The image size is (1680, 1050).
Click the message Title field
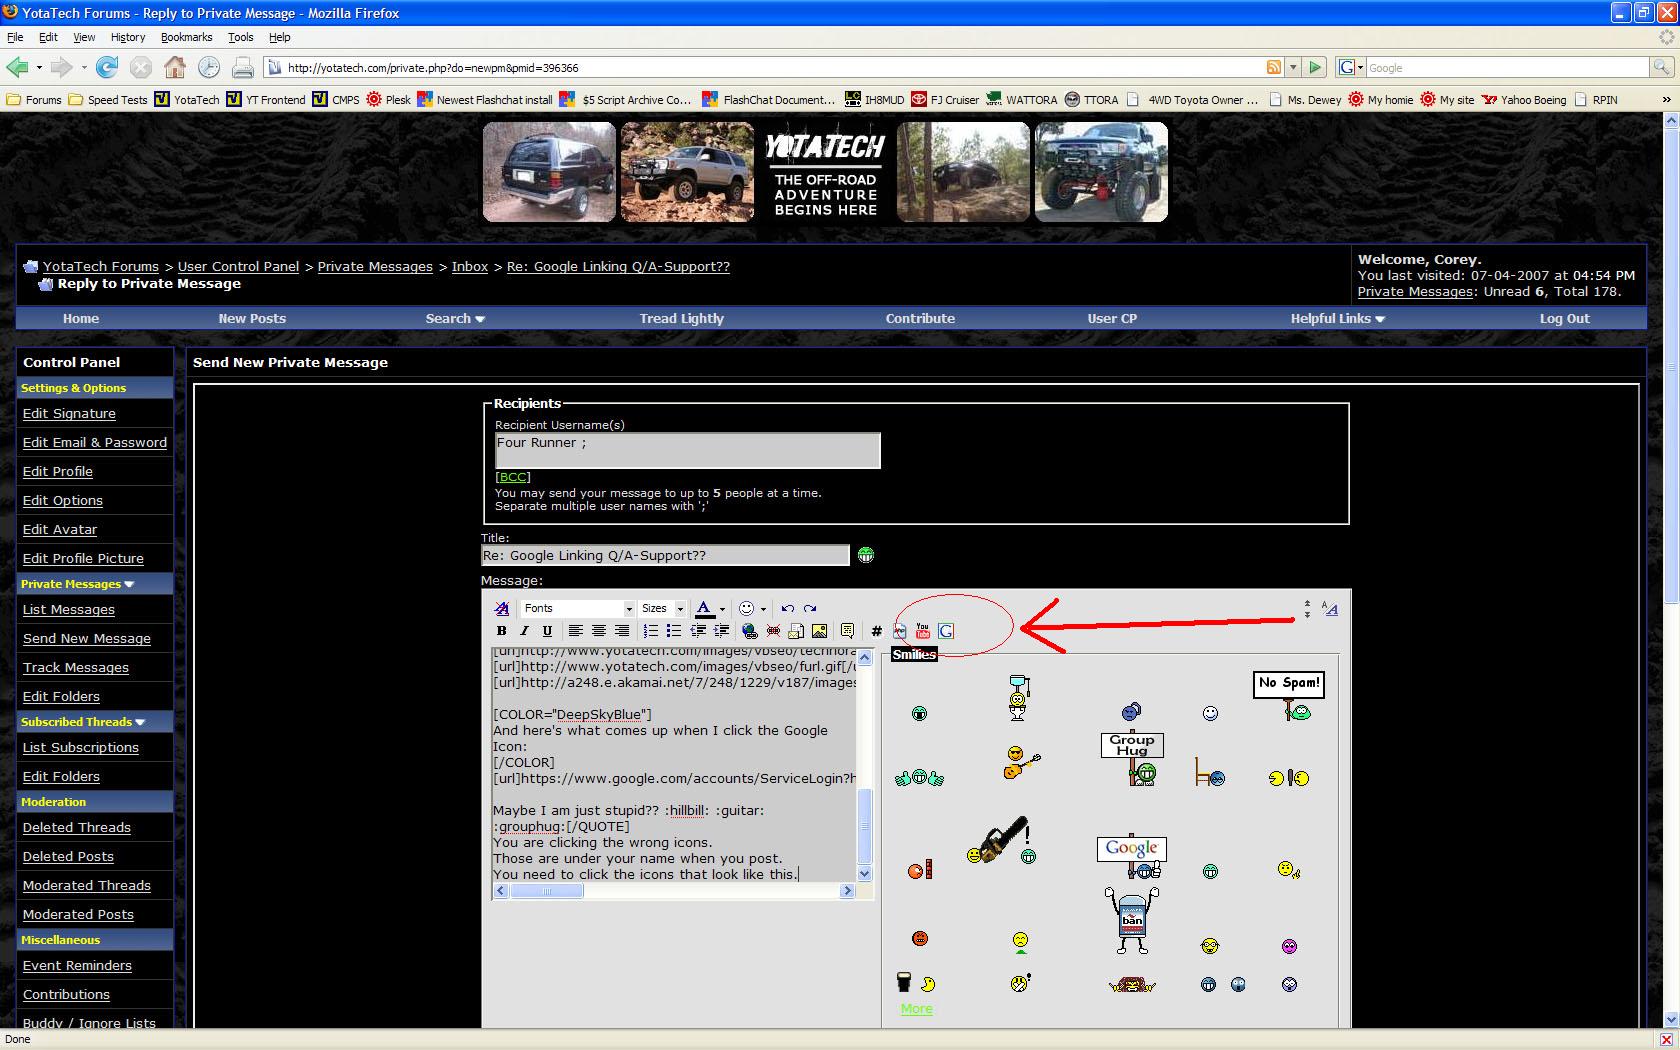click(665, 556)
